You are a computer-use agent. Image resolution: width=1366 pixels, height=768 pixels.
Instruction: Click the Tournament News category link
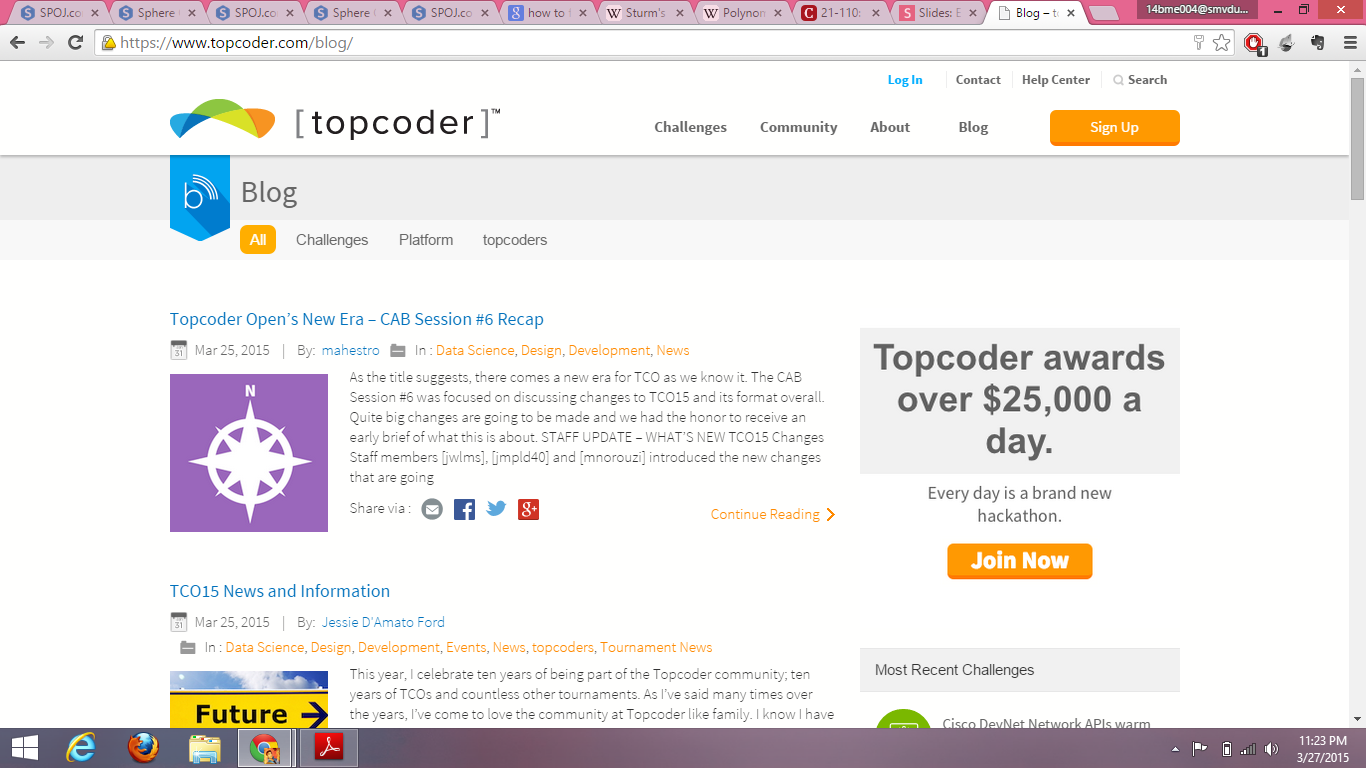(656, 647)
